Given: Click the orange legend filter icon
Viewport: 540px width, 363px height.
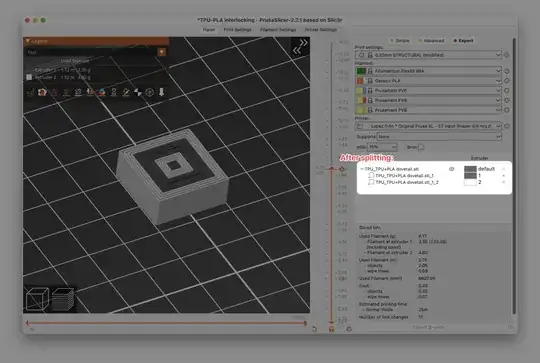Looking at the screenshot, I should coord(162,52).
